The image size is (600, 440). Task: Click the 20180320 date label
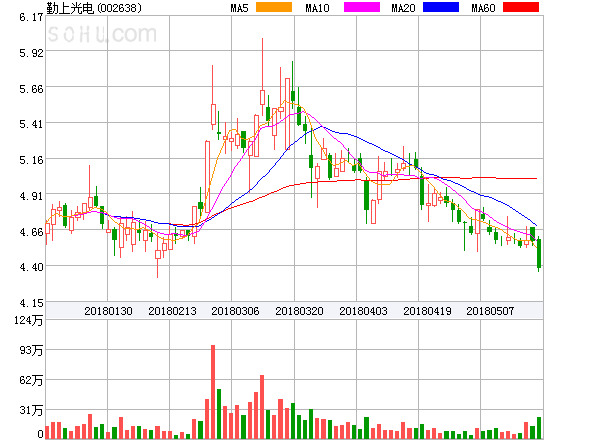click(299, 311)
